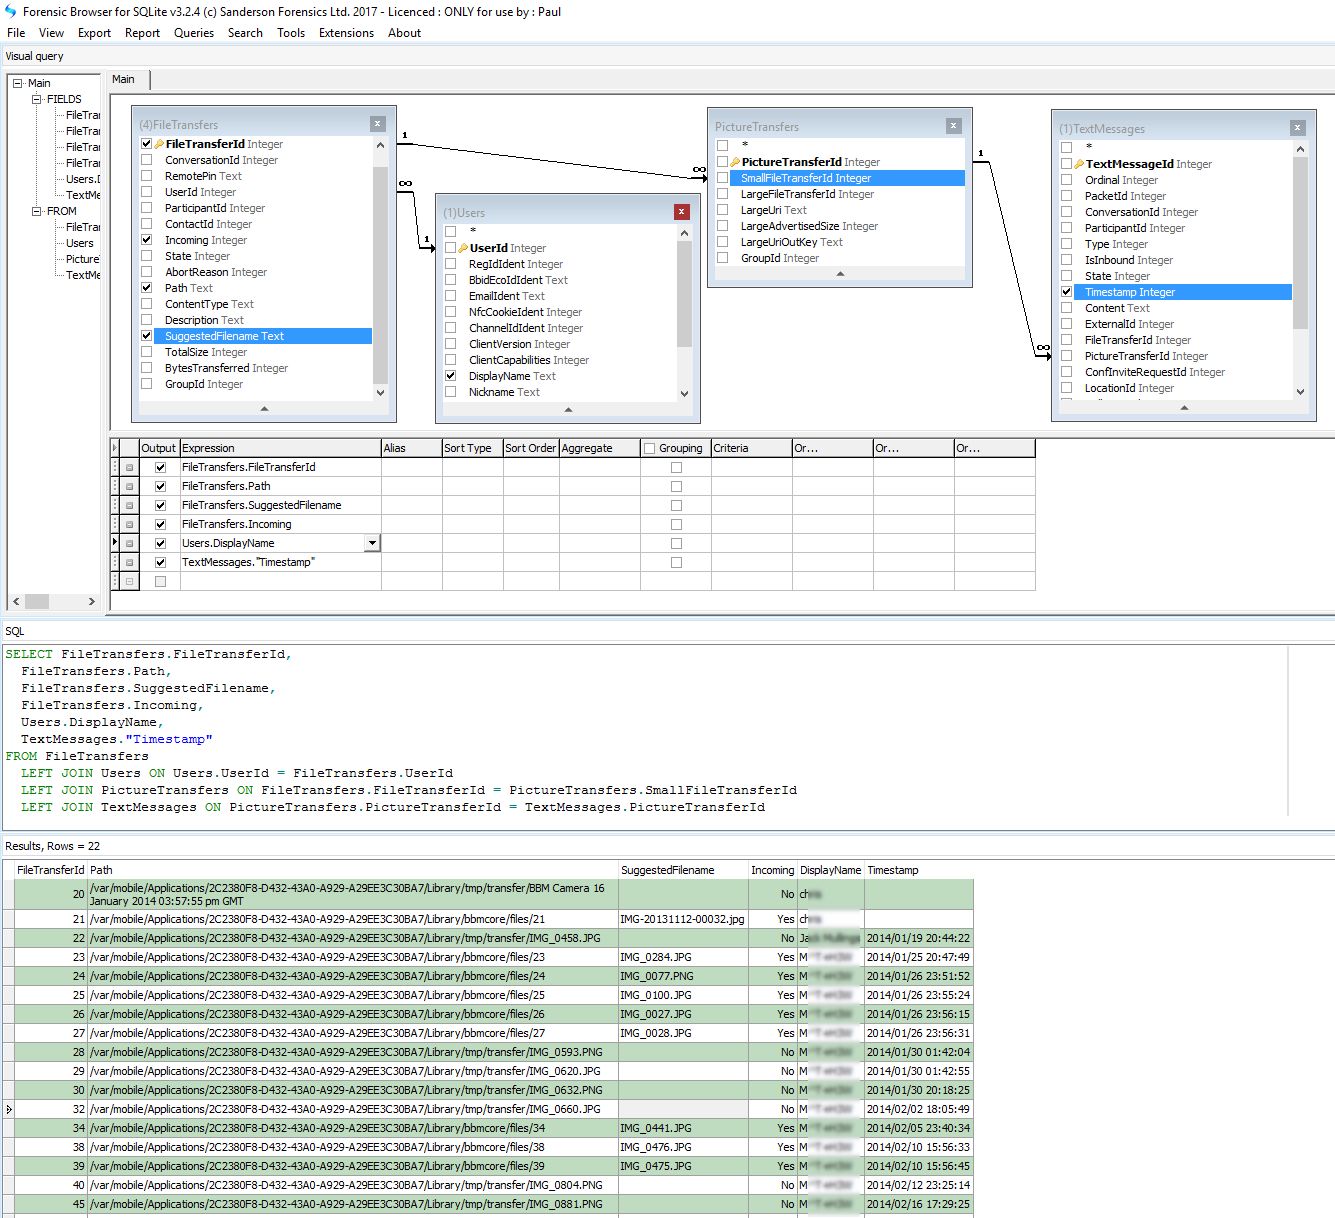
Task: Enable Grouping for FileTransfers.Path row
Action: tap(676, 486)
